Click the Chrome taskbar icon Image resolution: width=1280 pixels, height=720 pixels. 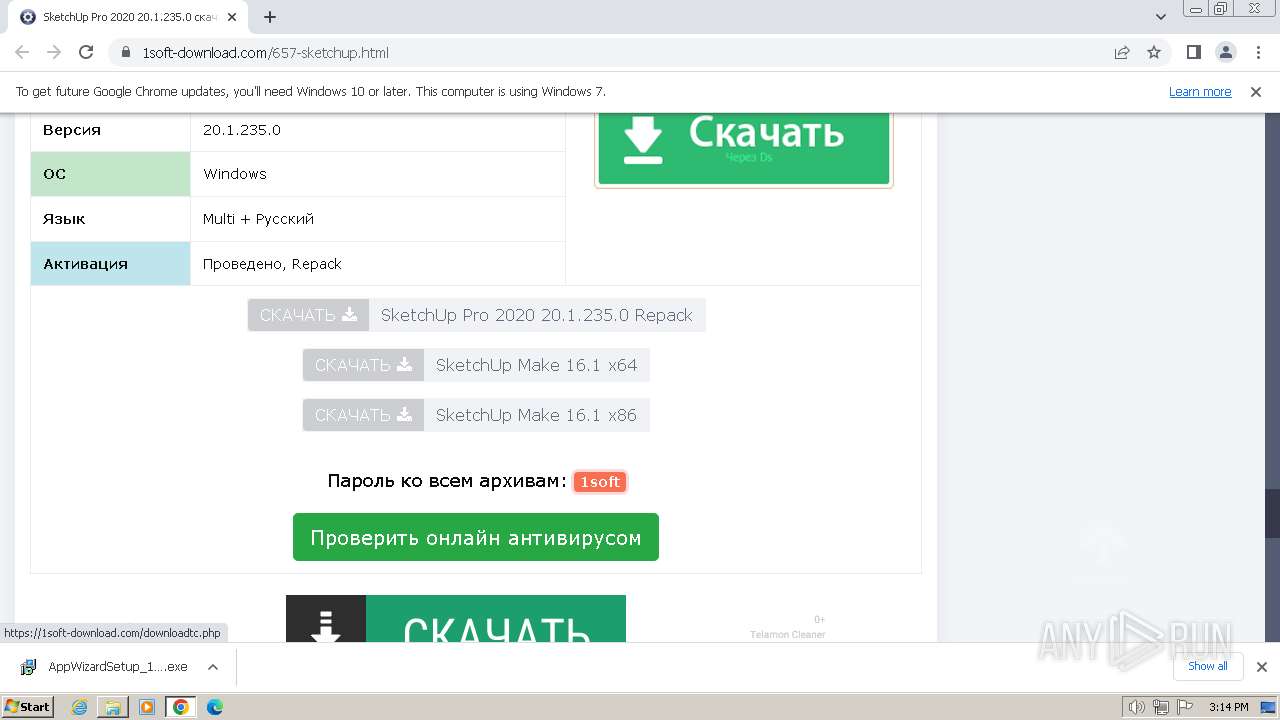click(x=180, y=706)
